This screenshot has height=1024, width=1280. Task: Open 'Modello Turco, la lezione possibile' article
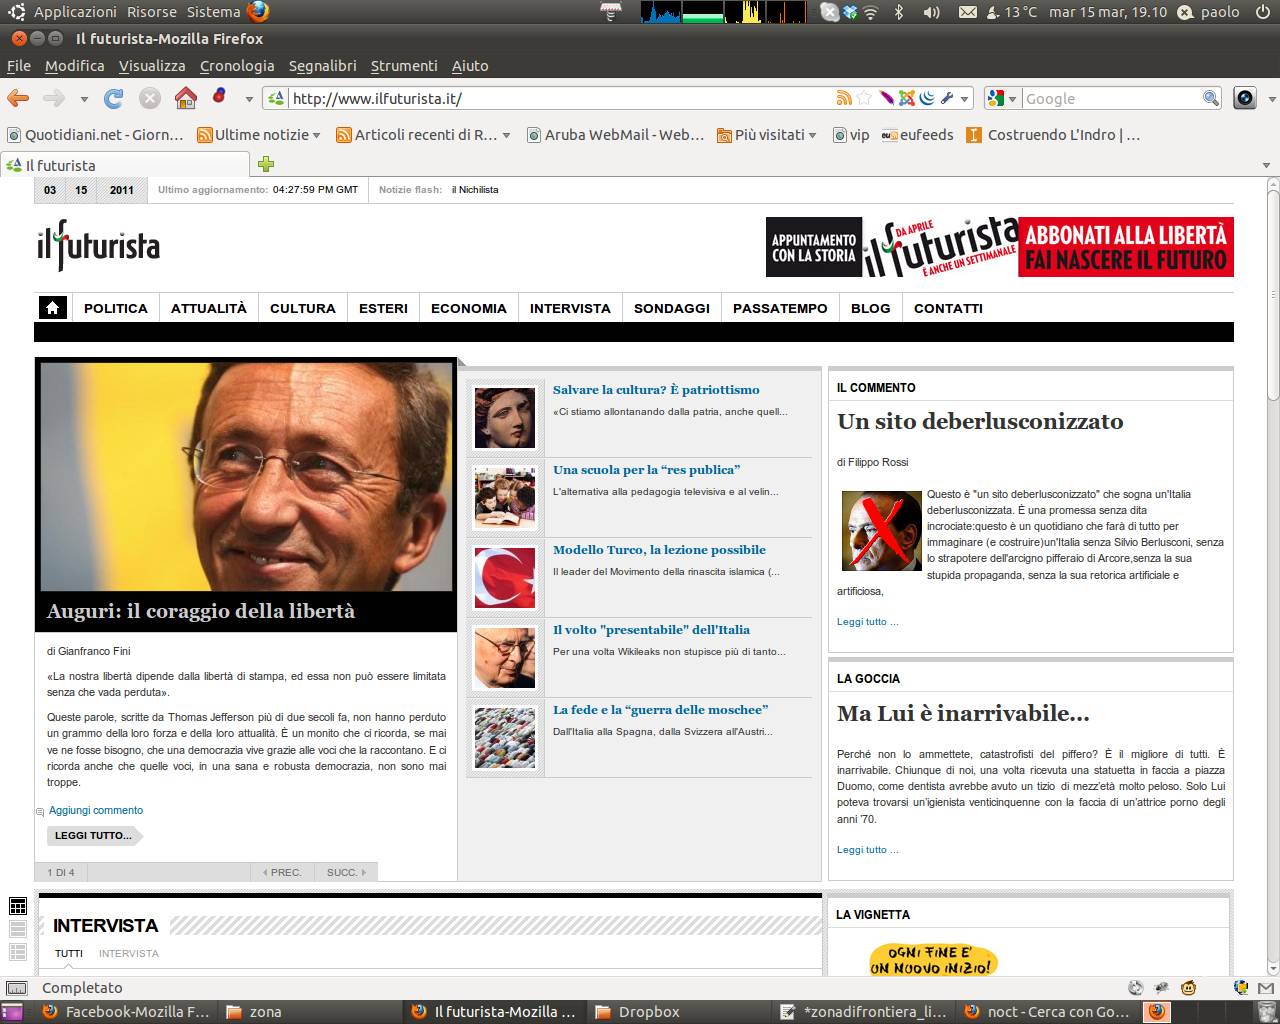coord(659,550)
